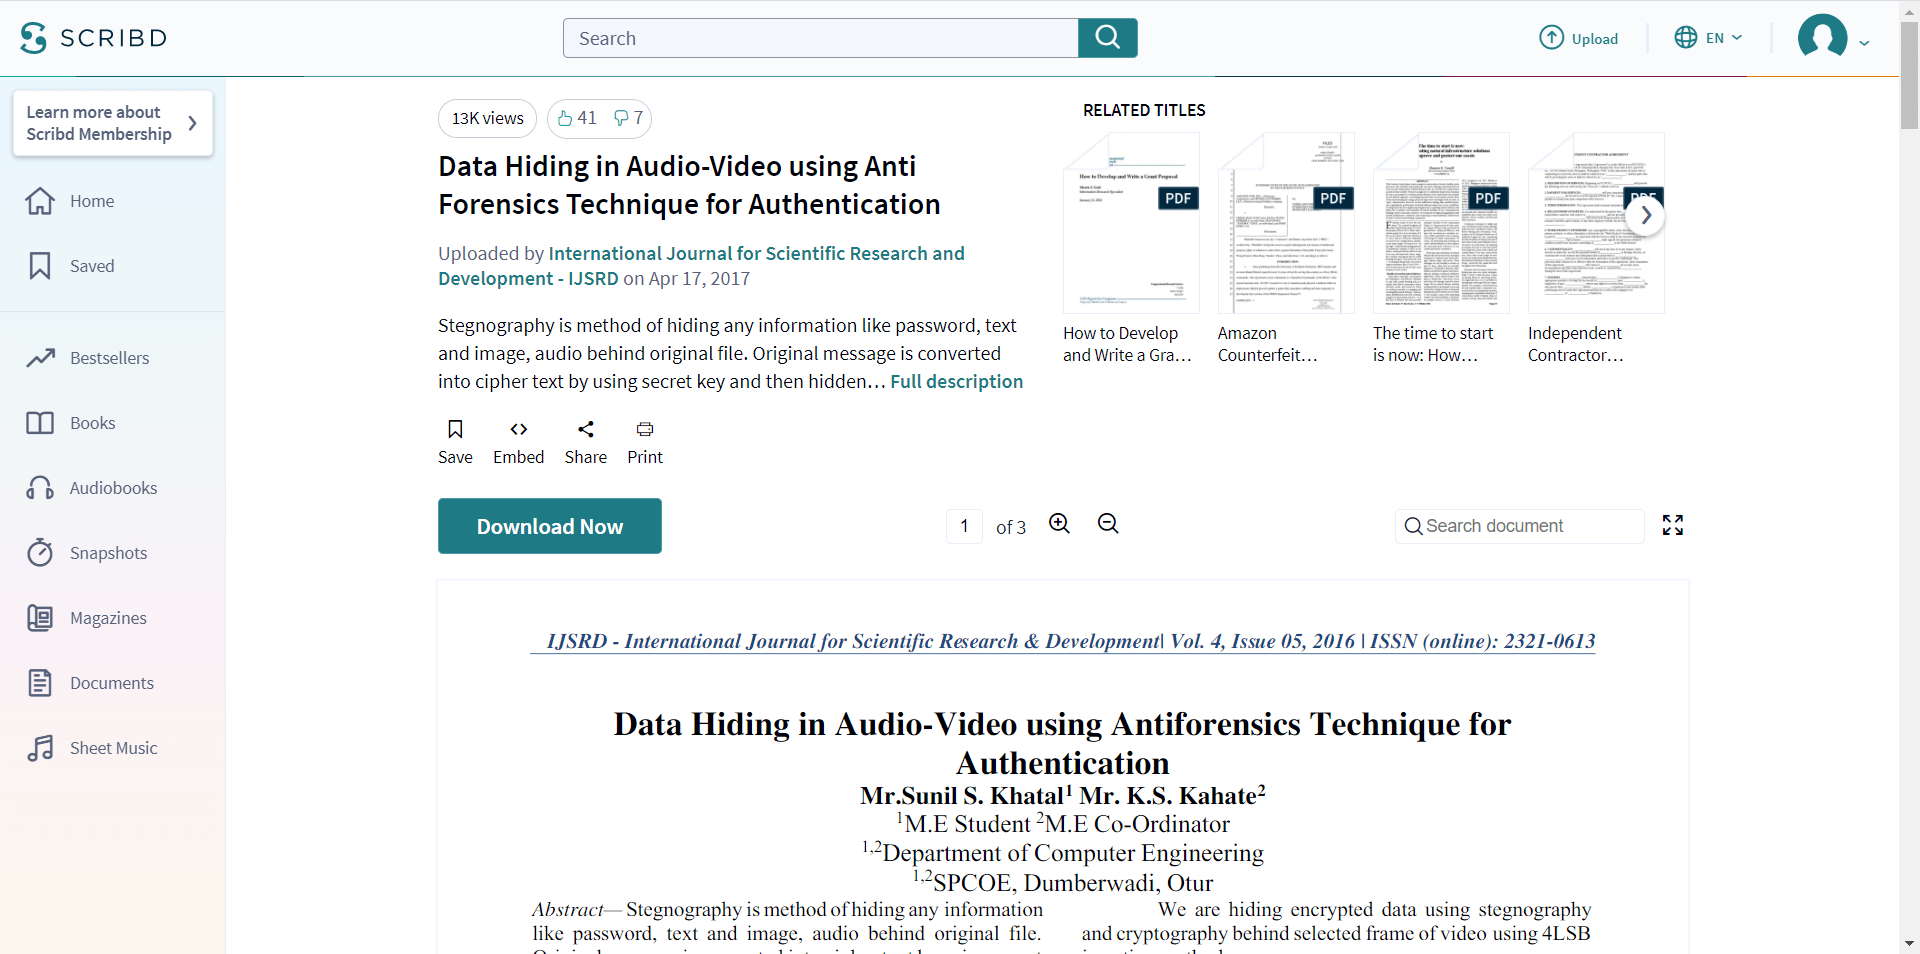
Task: Click the RELATED TITLES heading
Action: click(1144, 110)
